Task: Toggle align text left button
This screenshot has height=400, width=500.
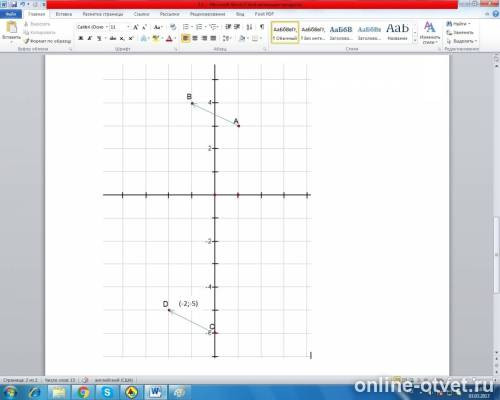Action: coord(186,38)
